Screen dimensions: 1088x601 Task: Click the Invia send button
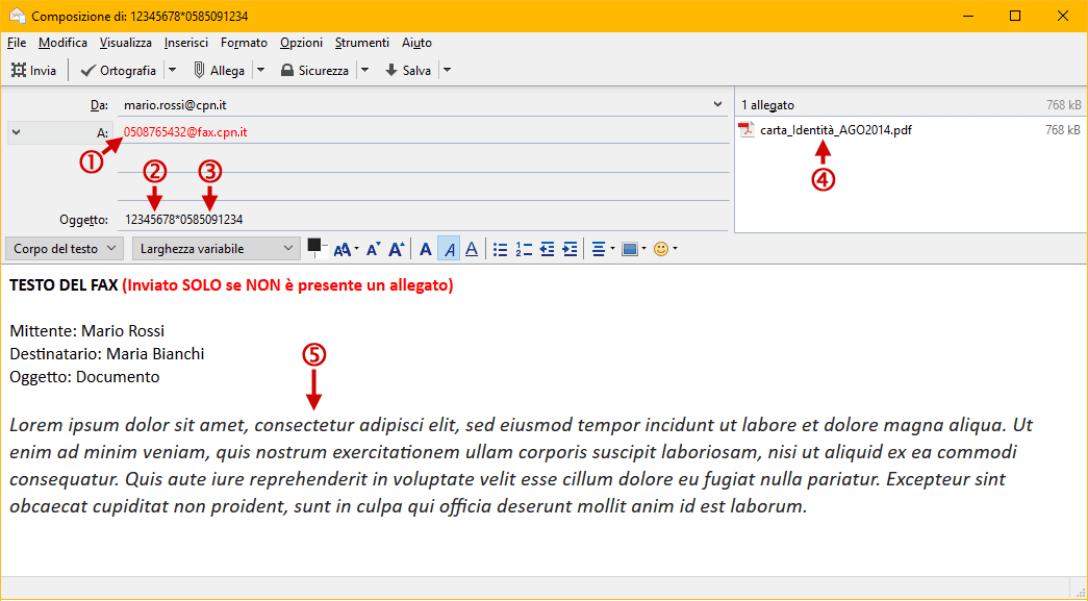tap(33, 70)
